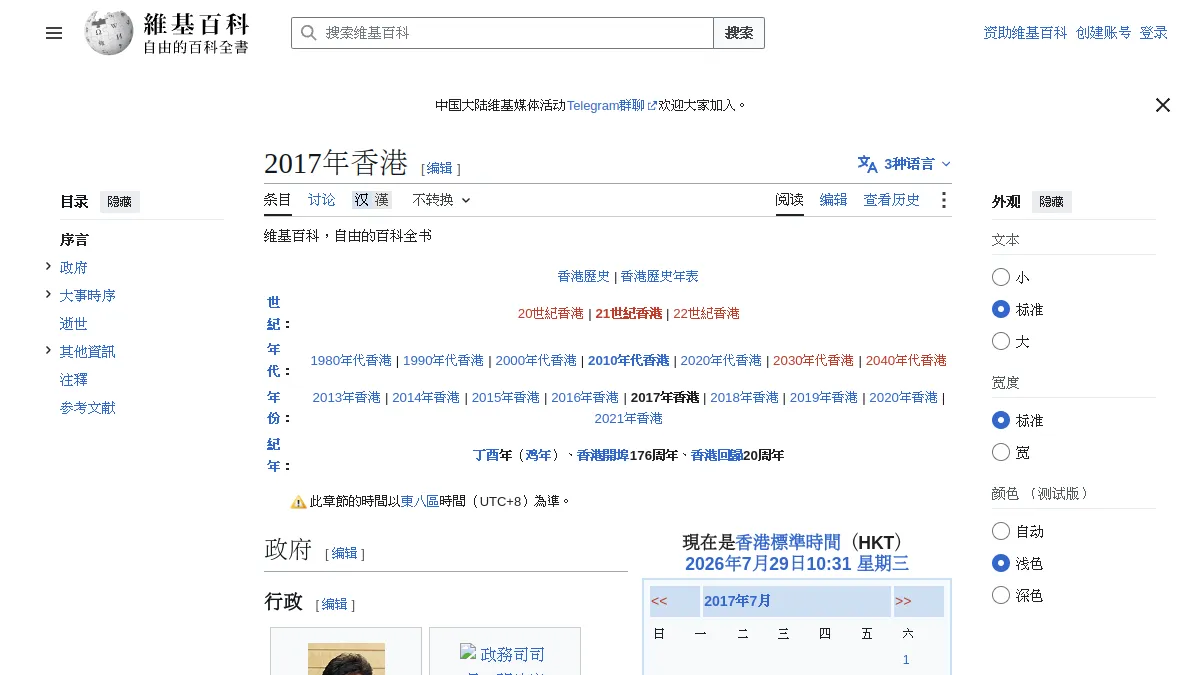The image size is (1200, 675).
Task: Click the language translate icon
Action: click(867, 164)
